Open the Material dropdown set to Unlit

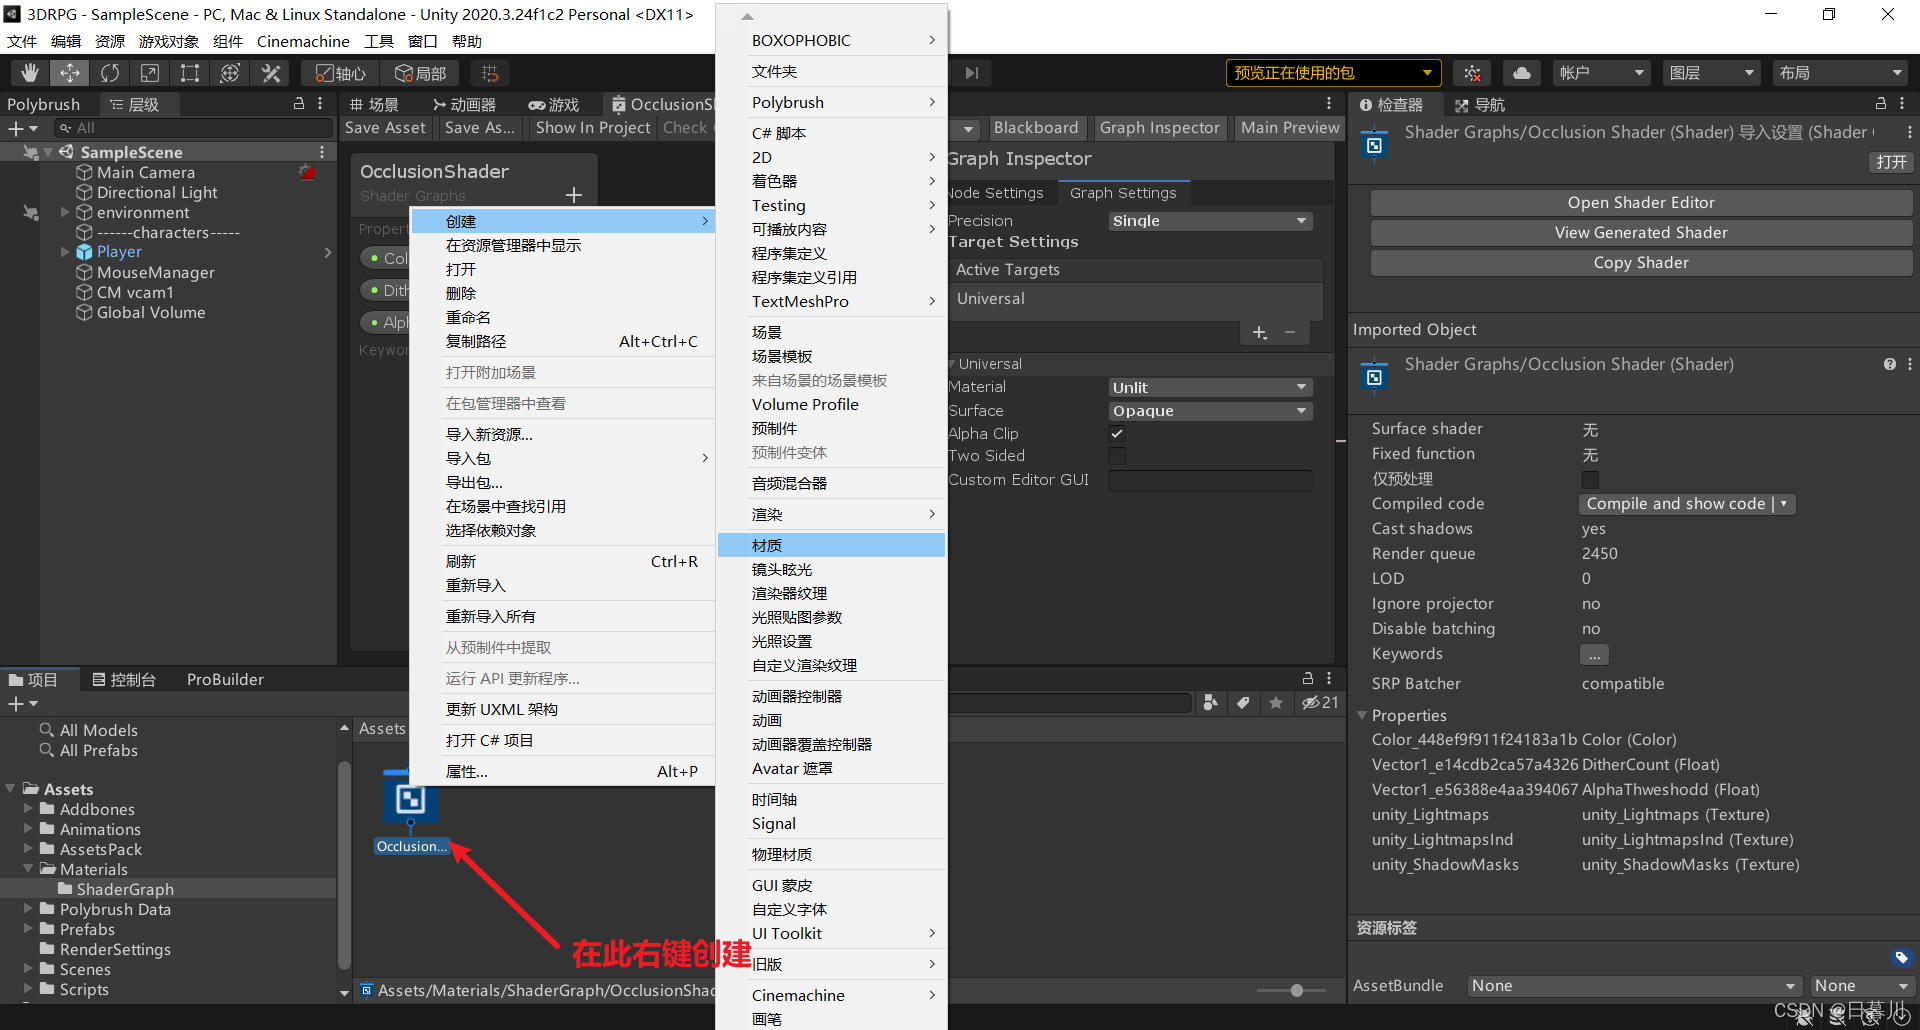pyautogui.click(x=1210, y=387)
